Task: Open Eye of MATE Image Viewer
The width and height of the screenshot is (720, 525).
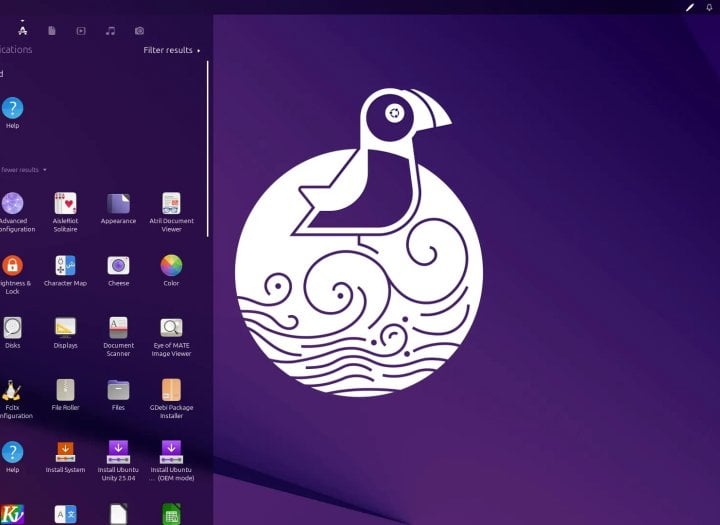Action: pos(171,337)
